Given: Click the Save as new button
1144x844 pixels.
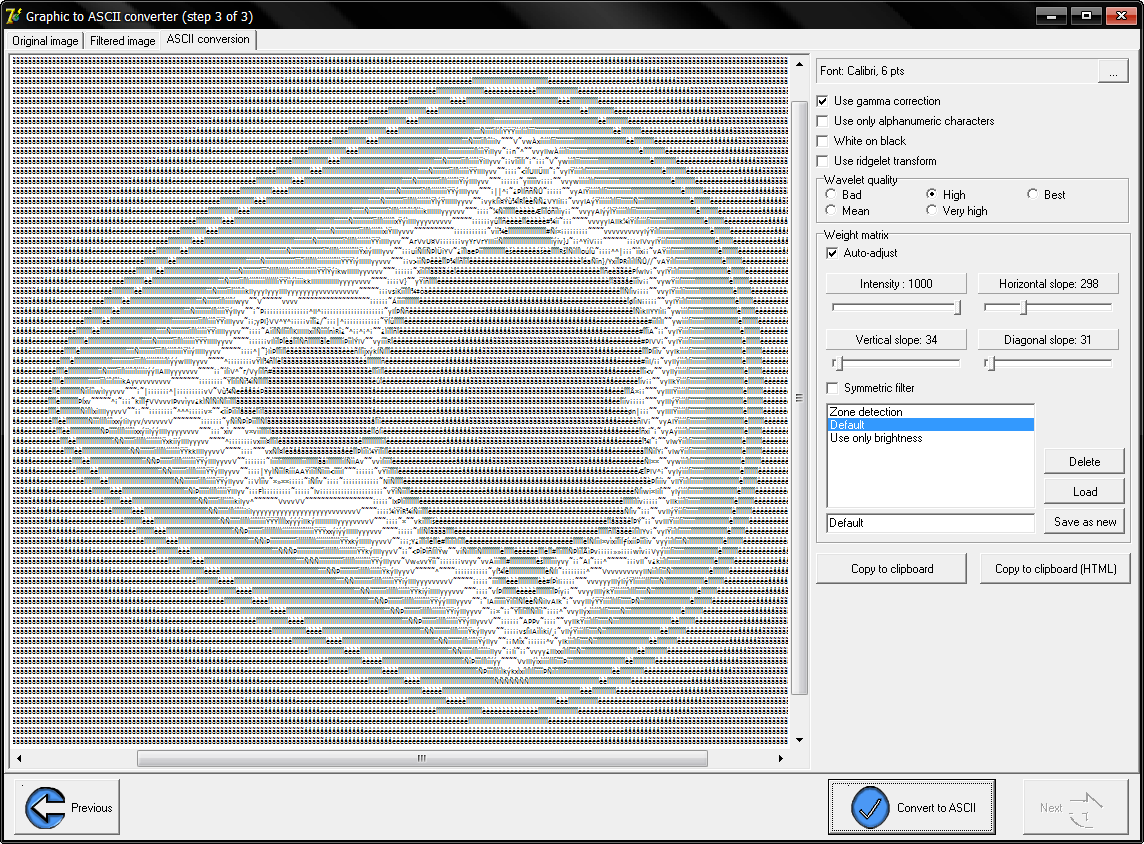Looking at the screenshot, I should point(1084,522).
